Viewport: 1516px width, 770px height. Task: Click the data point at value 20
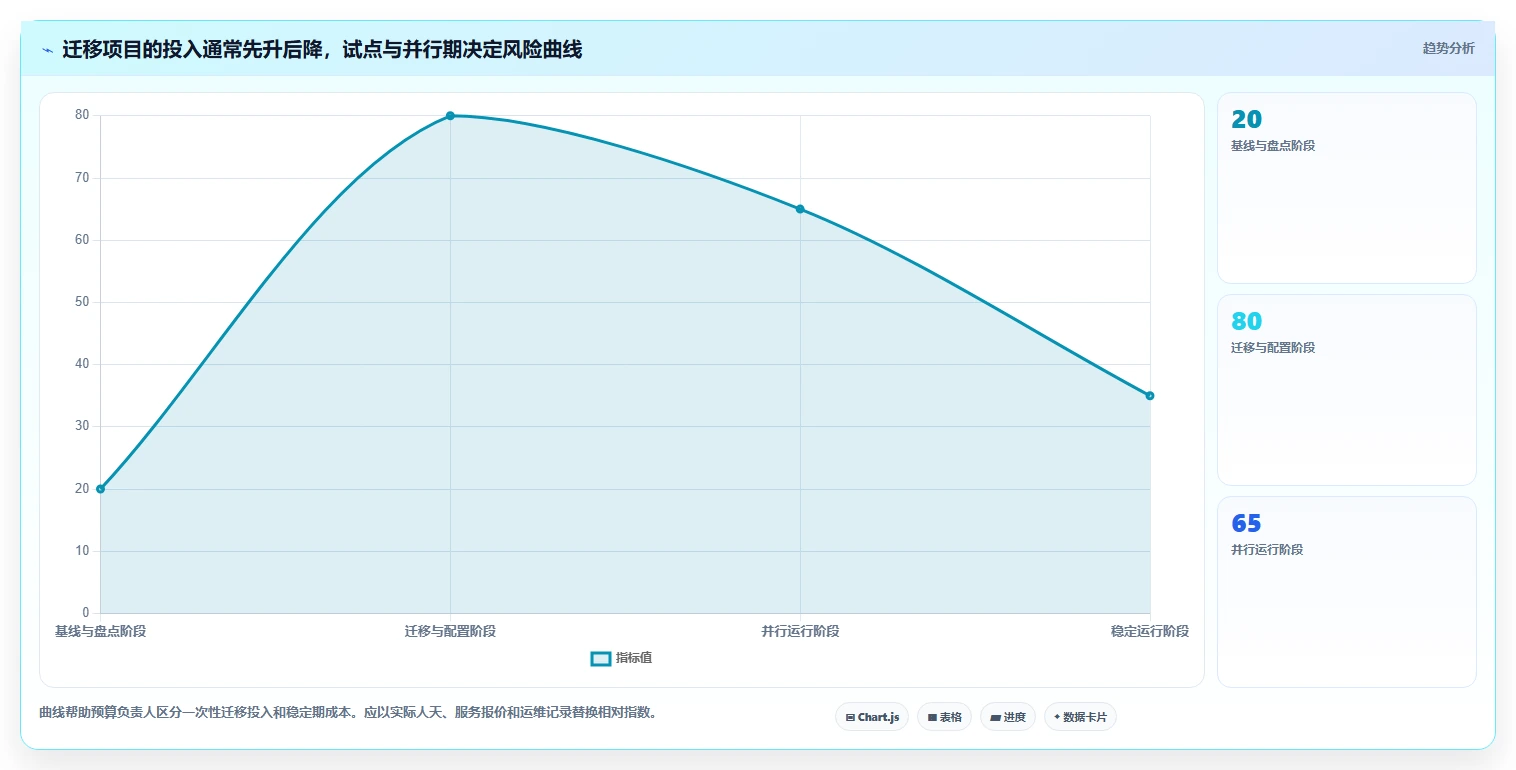[x=100, y=489]
